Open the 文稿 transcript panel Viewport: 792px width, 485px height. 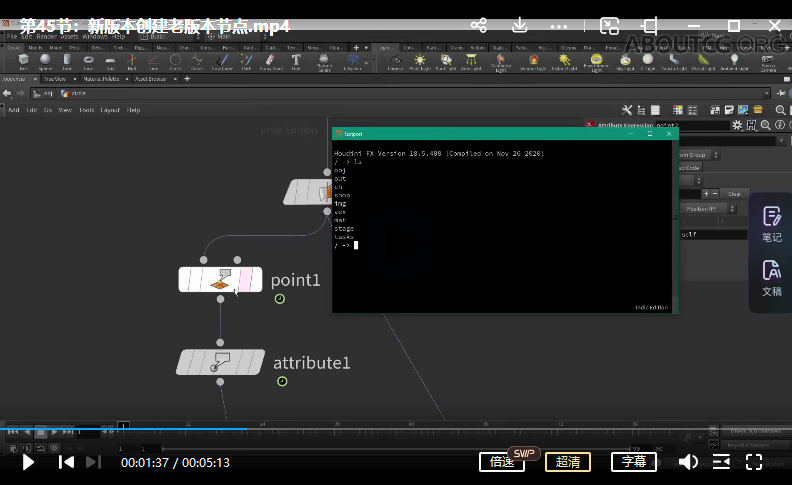pos(771,277)
